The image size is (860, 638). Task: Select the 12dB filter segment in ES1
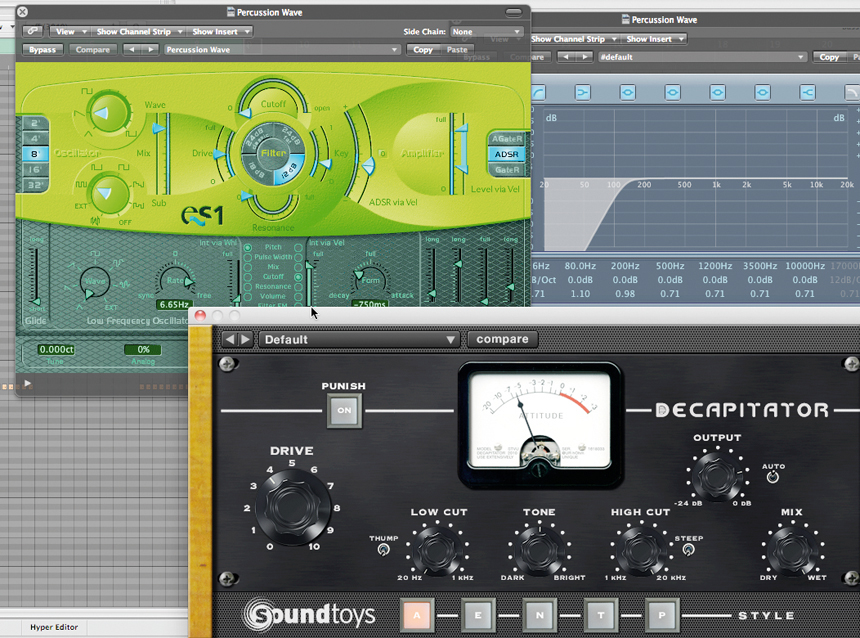pyautogui.click(x=289, y=171)
